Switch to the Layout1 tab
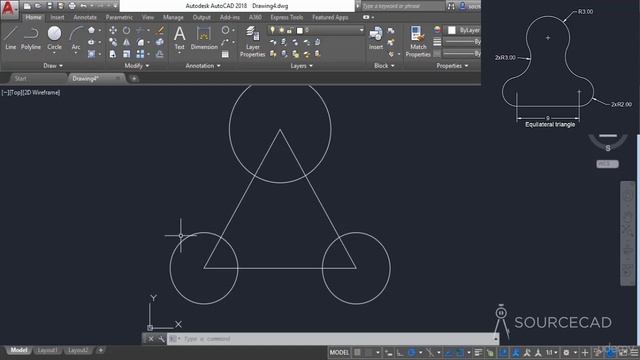640x360 pixels. pyautogui.click(x=47, y=350)
